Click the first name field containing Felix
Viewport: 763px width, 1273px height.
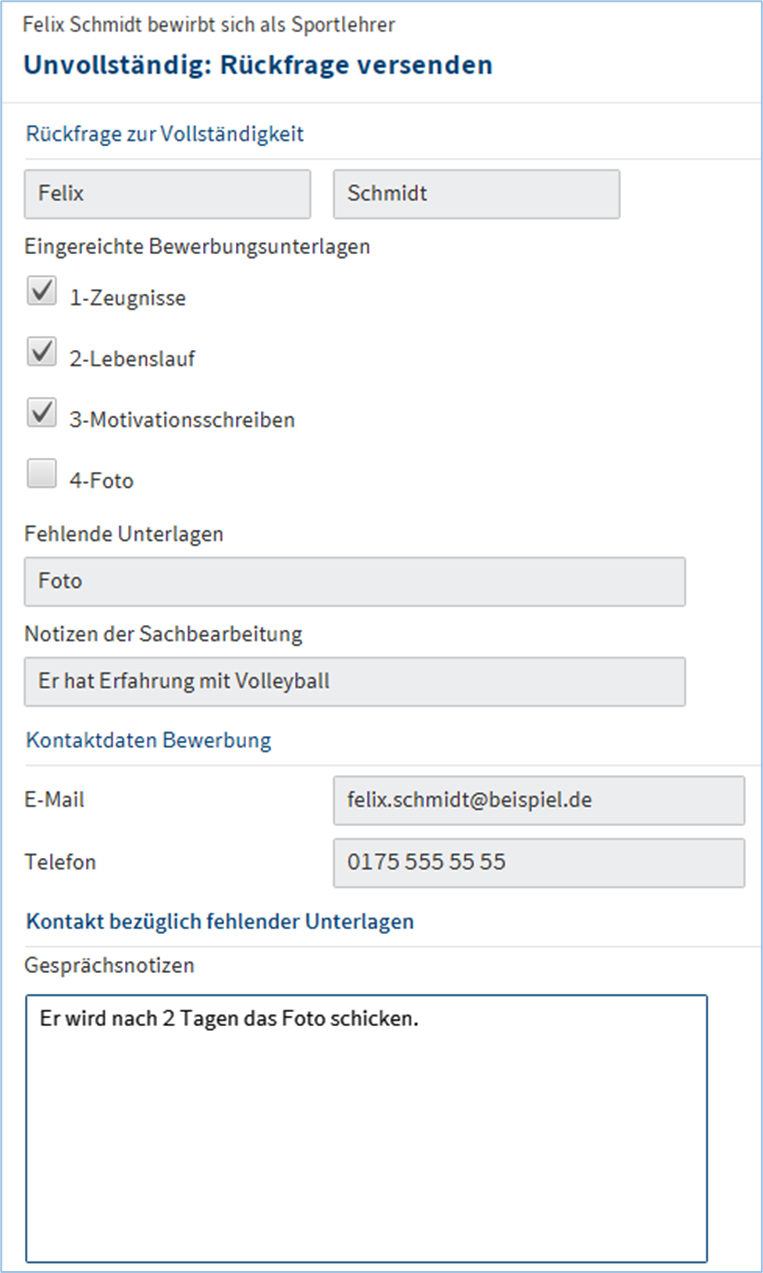tap(167, 194)
